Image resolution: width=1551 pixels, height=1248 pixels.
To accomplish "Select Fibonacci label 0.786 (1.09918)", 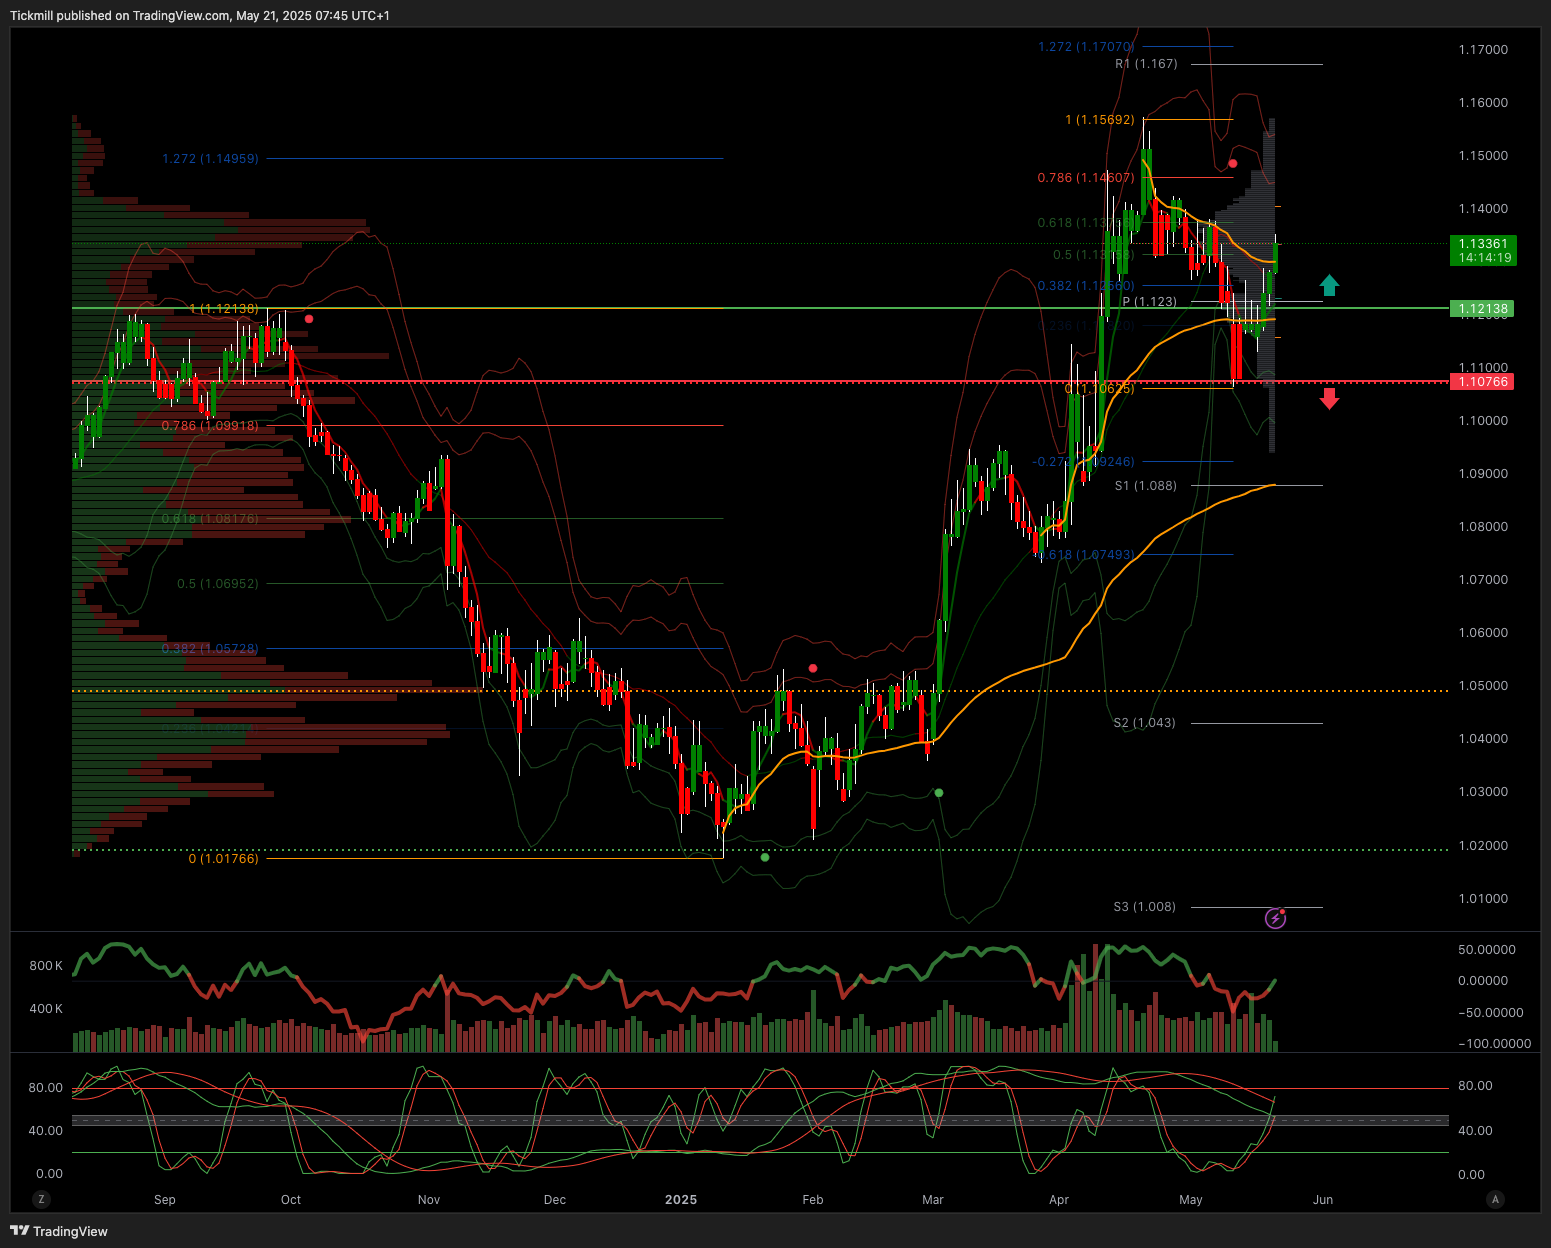I will coord(210,426).
